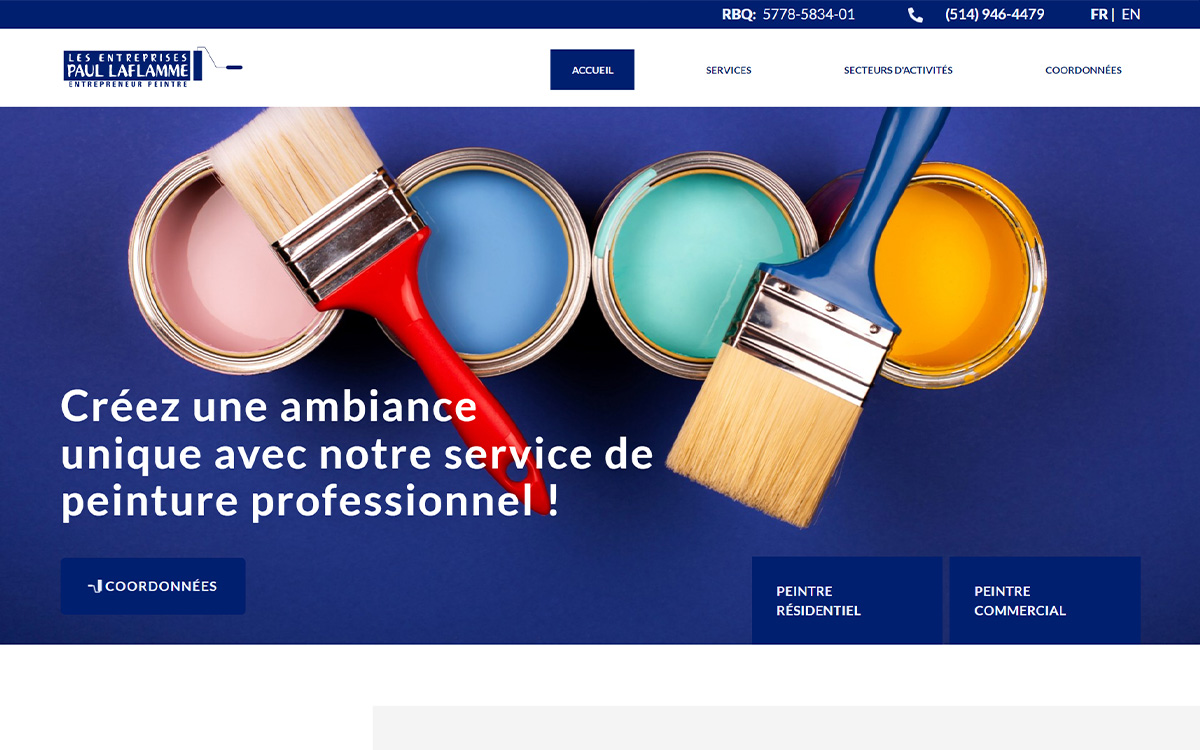The height and width of the screenshot is (750, 1200).
Task: Click the hero heading "Créez une ambiance unique"
Action: (357, 453)
